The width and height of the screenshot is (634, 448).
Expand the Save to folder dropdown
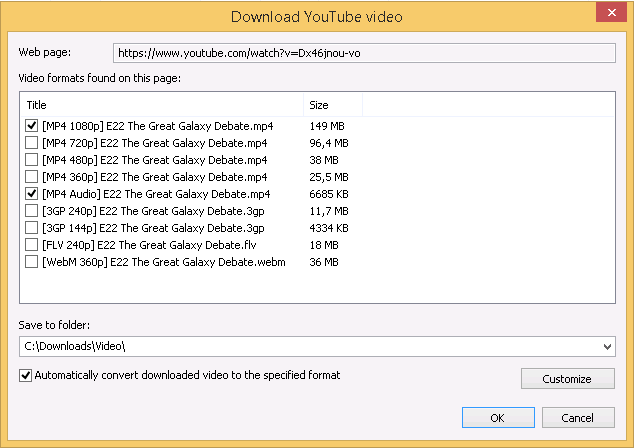pos(608,346)
